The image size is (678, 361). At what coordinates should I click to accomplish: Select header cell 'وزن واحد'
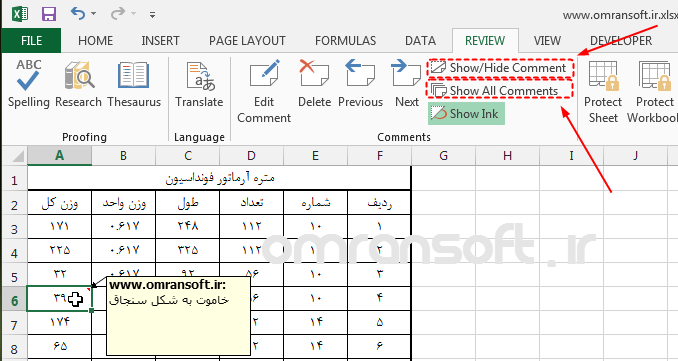tap(124, 202)
